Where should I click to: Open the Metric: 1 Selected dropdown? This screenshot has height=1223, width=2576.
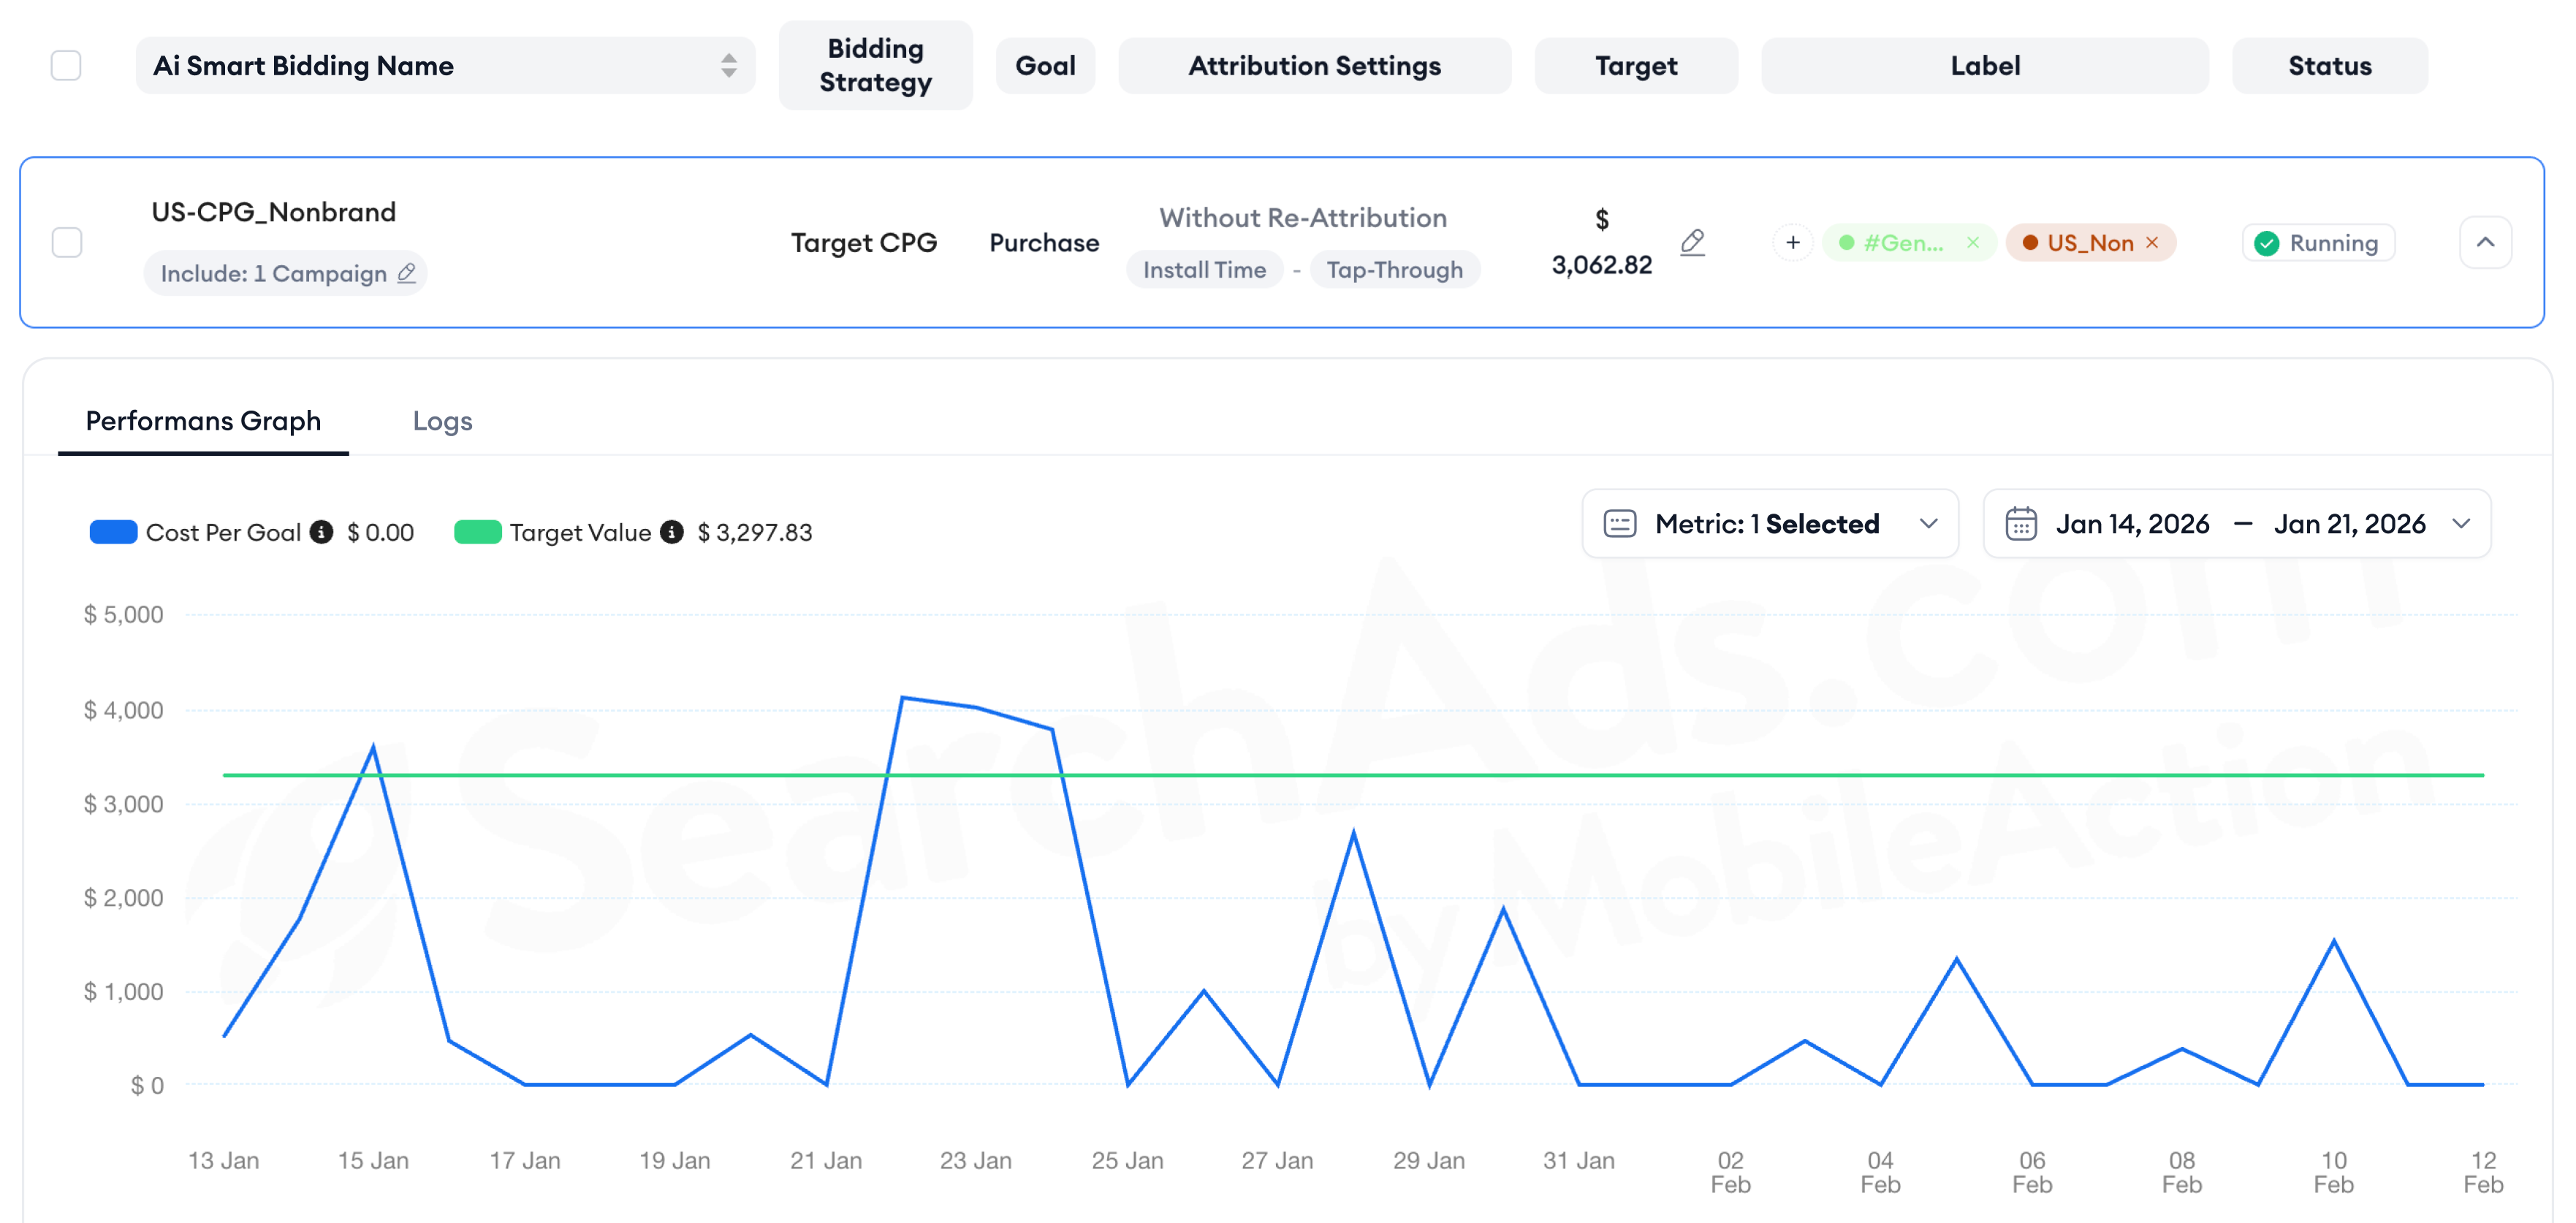point(1769,524)
